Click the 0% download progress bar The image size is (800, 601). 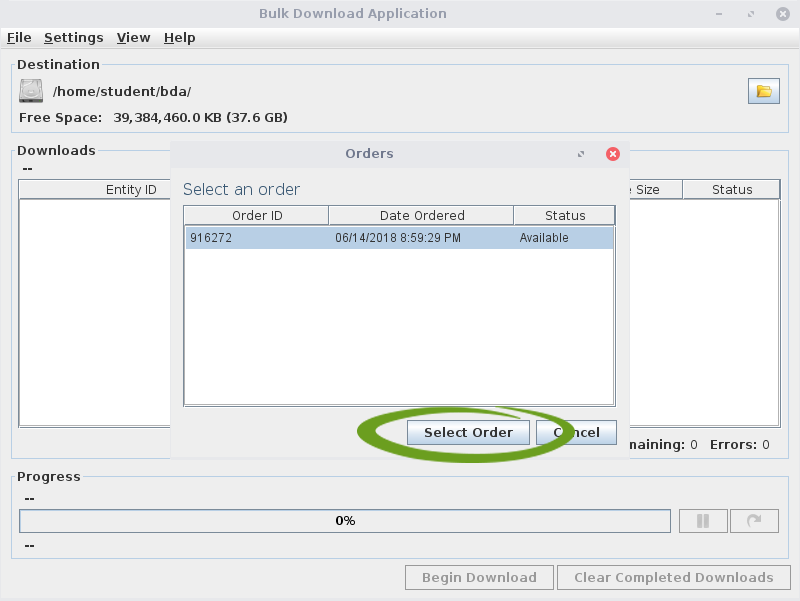pyautogui.click(x=345, y=521)
